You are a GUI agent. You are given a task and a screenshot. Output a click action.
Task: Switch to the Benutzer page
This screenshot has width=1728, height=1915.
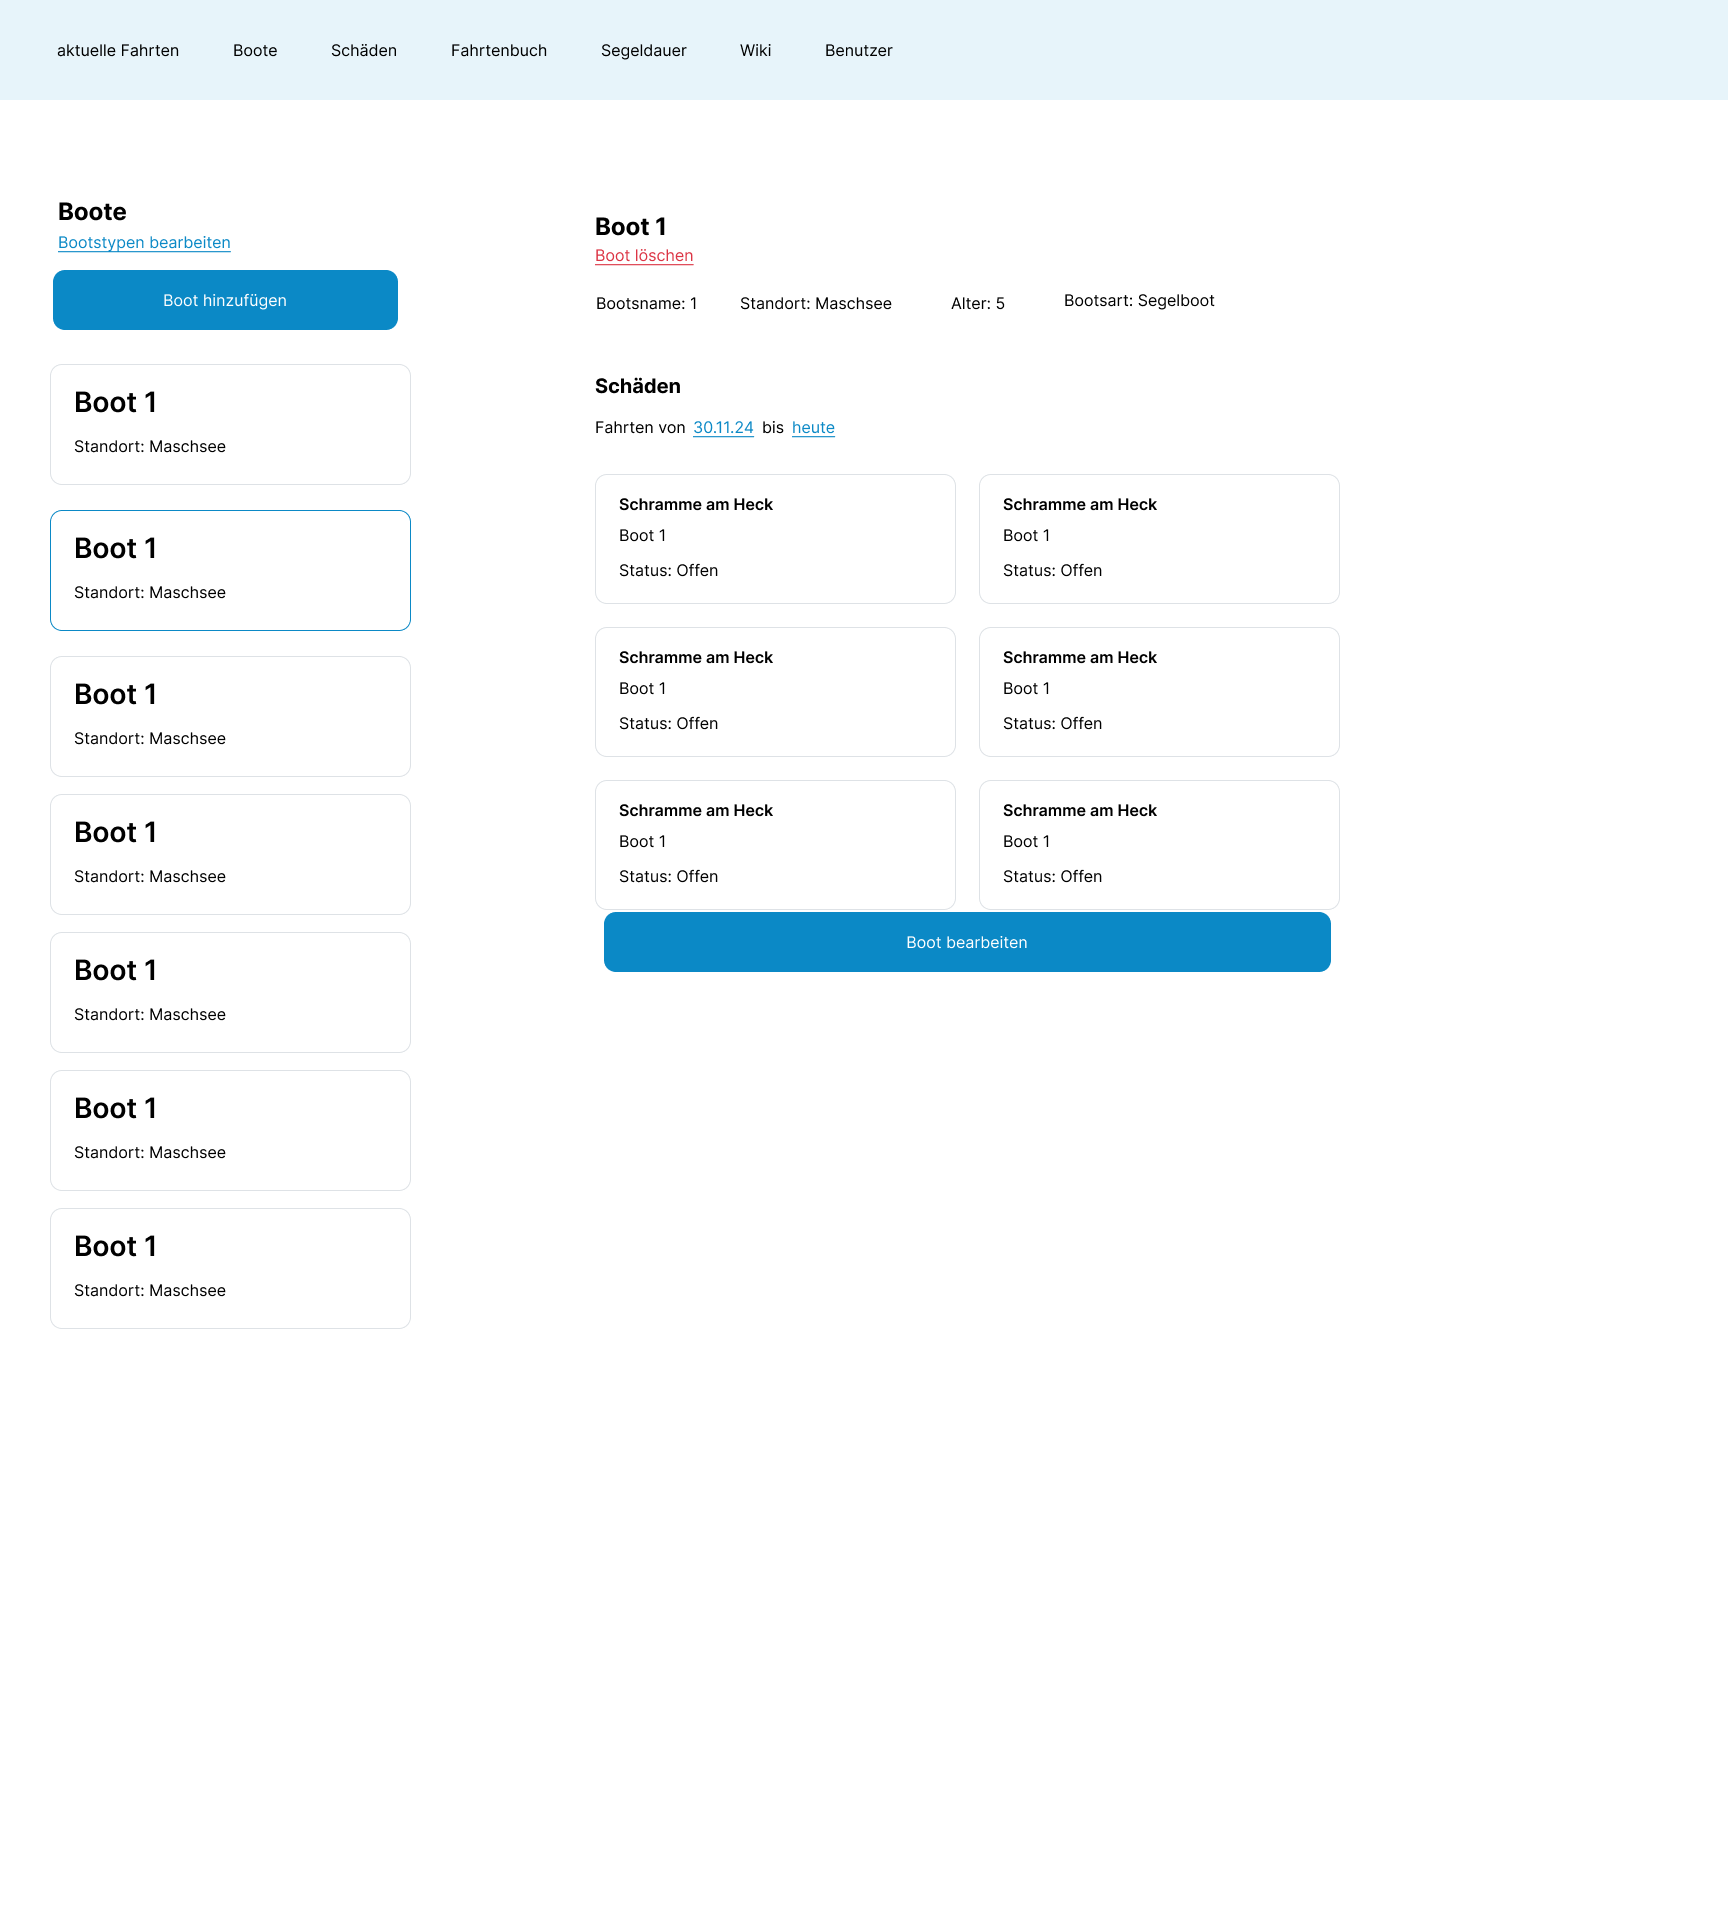click(x=859, y=51)
